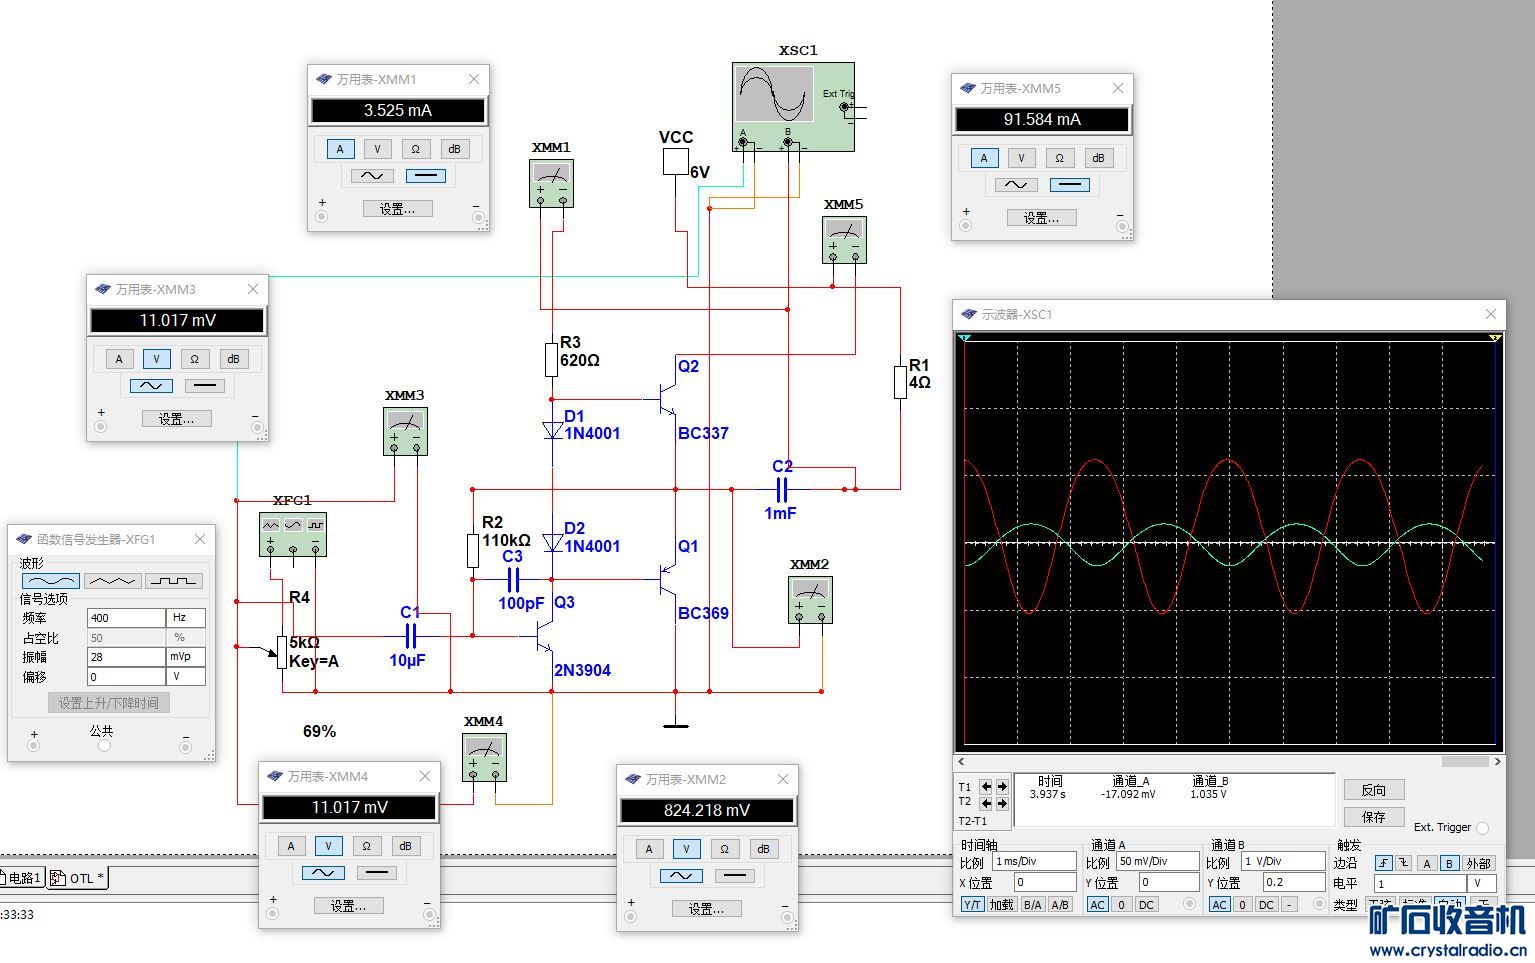Screen dimensions: 1535x963
Task: Select the D1 1N4001 diode
Action: 553,431
